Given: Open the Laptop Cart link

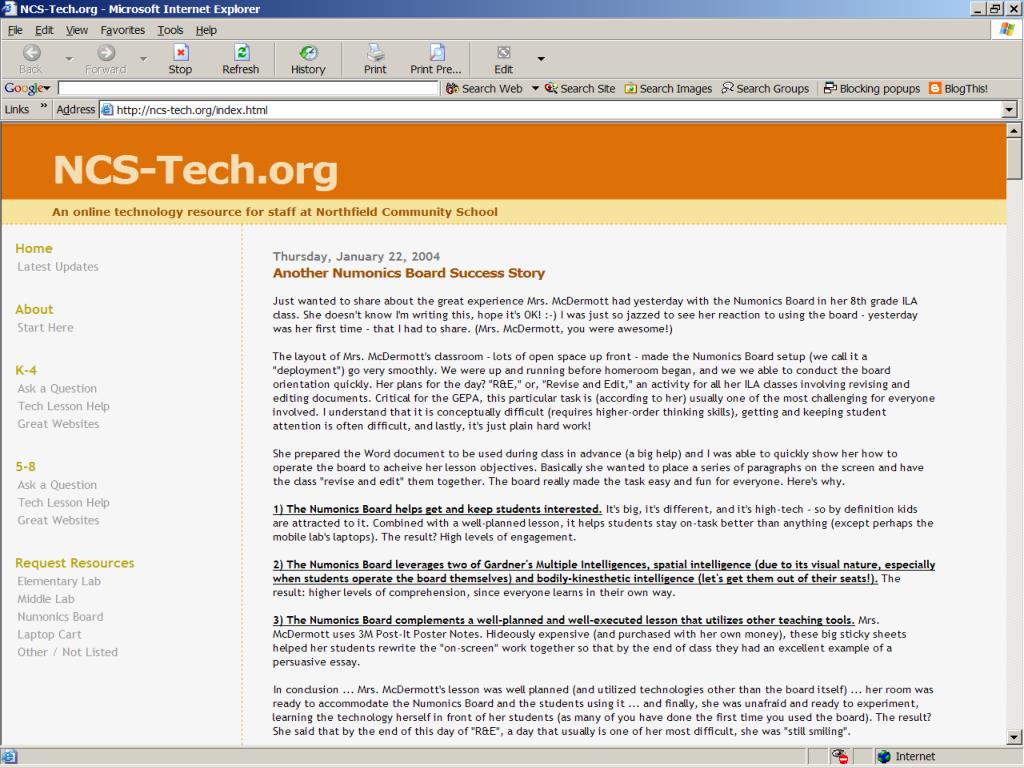Looking at the screenshot, I should tap(49, 634).
